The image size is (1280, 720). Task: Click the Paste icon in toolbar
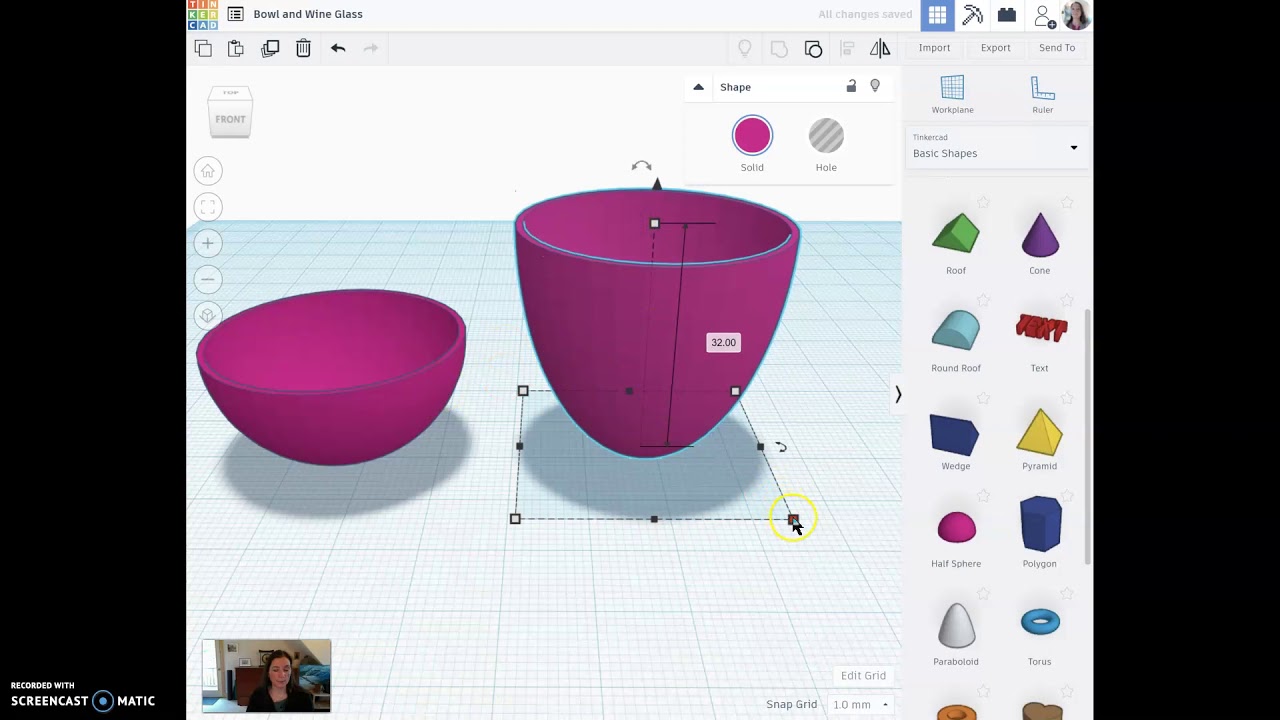pyautogui.click(x=236, y=48)
